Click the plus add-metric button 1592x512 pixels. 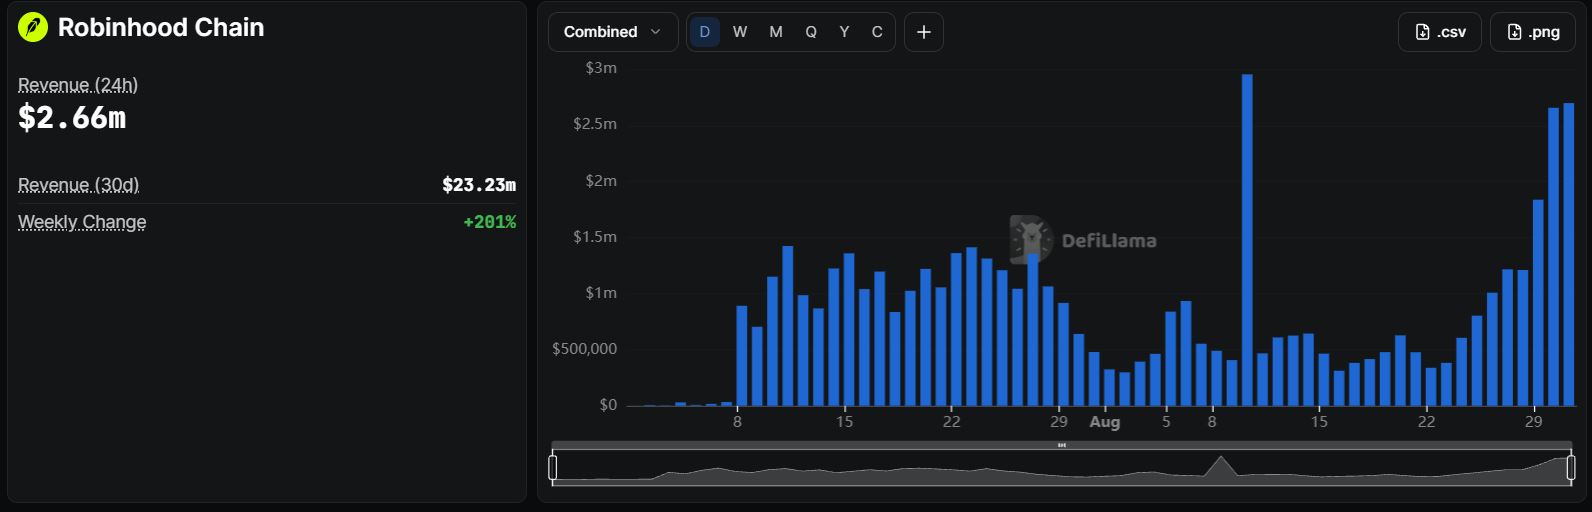[x=924, y=32]
